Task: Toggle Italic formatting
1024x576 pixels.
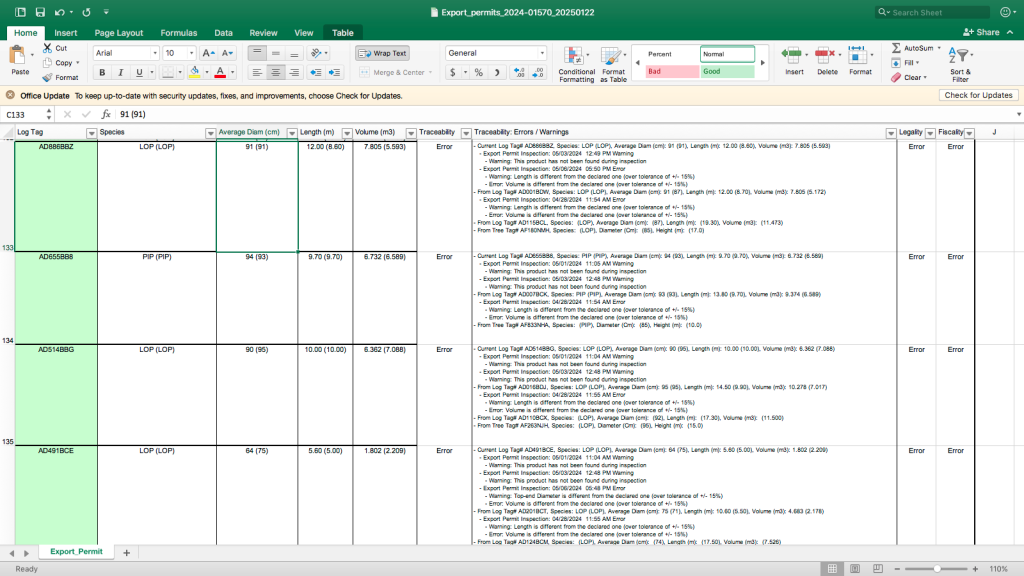Action: (120, 72)
